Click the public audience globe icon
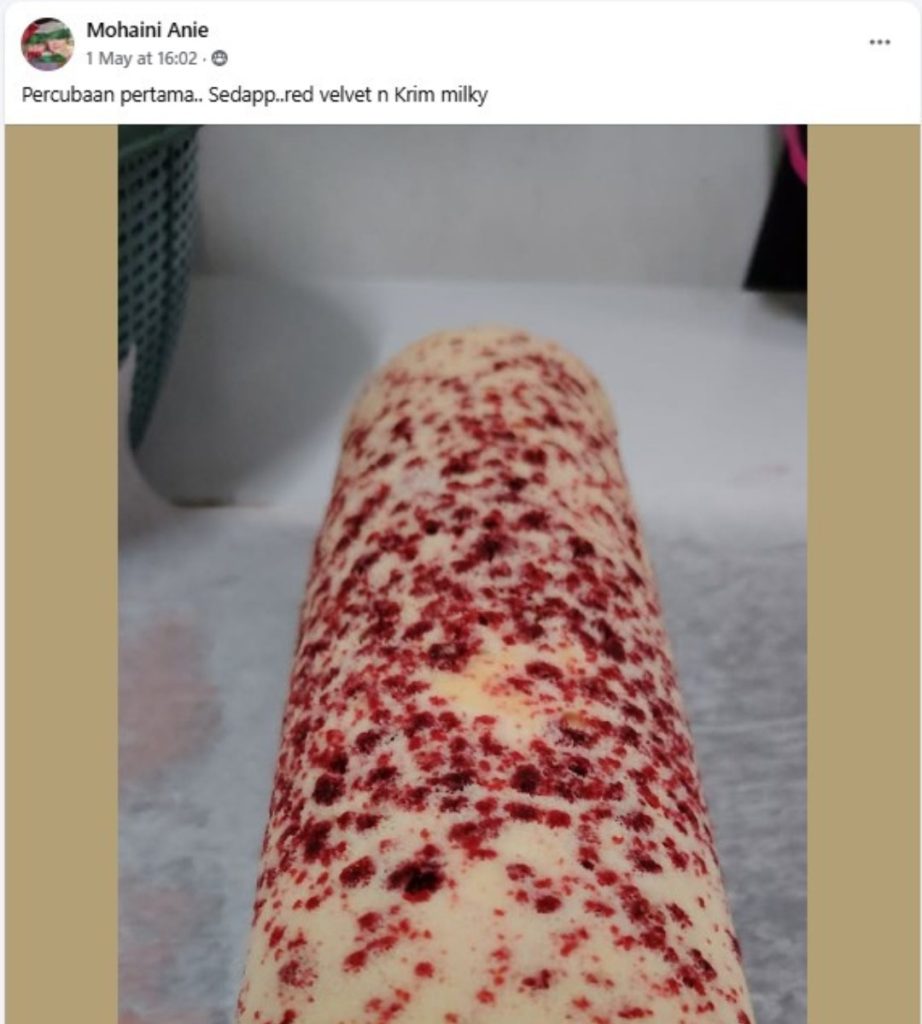The height and width of the screenshot is (1024, 922). coord(221,59)
